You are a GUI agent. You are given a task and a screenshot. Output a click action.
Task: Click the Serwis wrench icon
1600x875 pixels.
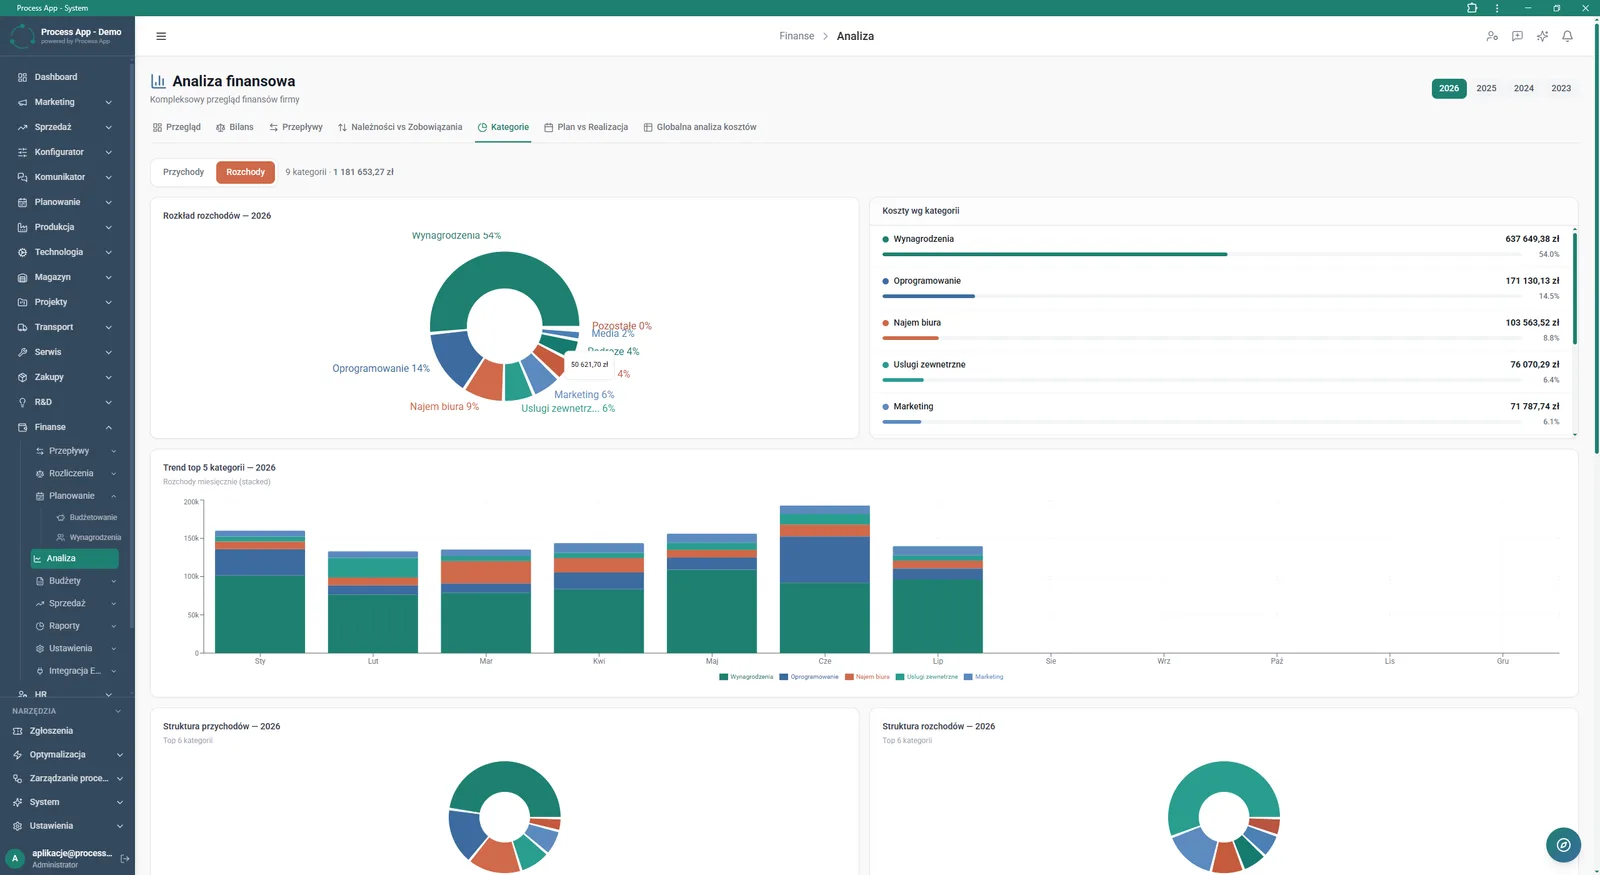click(x=22, y=352)
